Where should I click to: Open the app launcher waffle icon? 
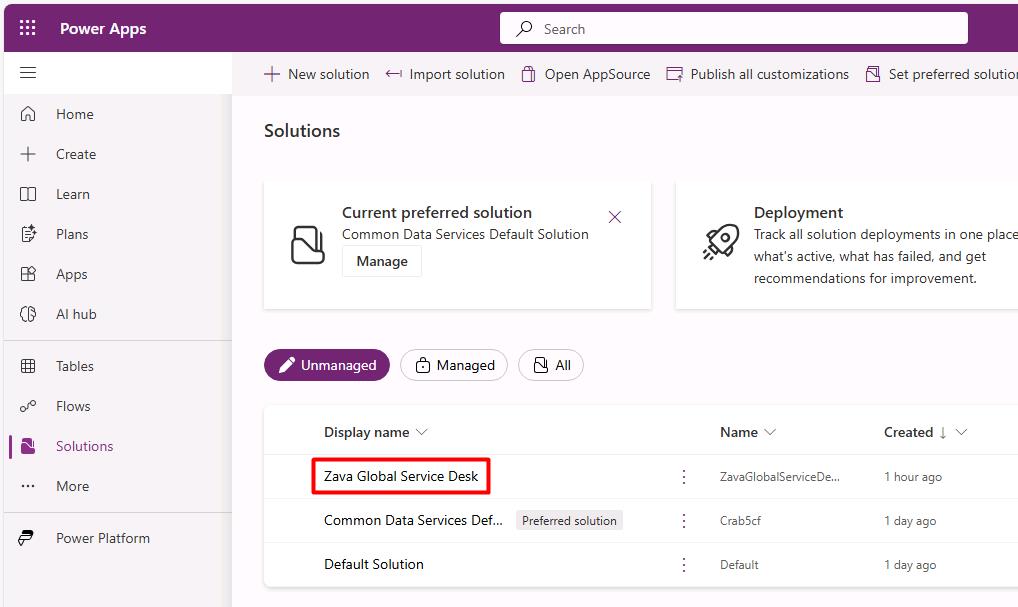point(27,28)
